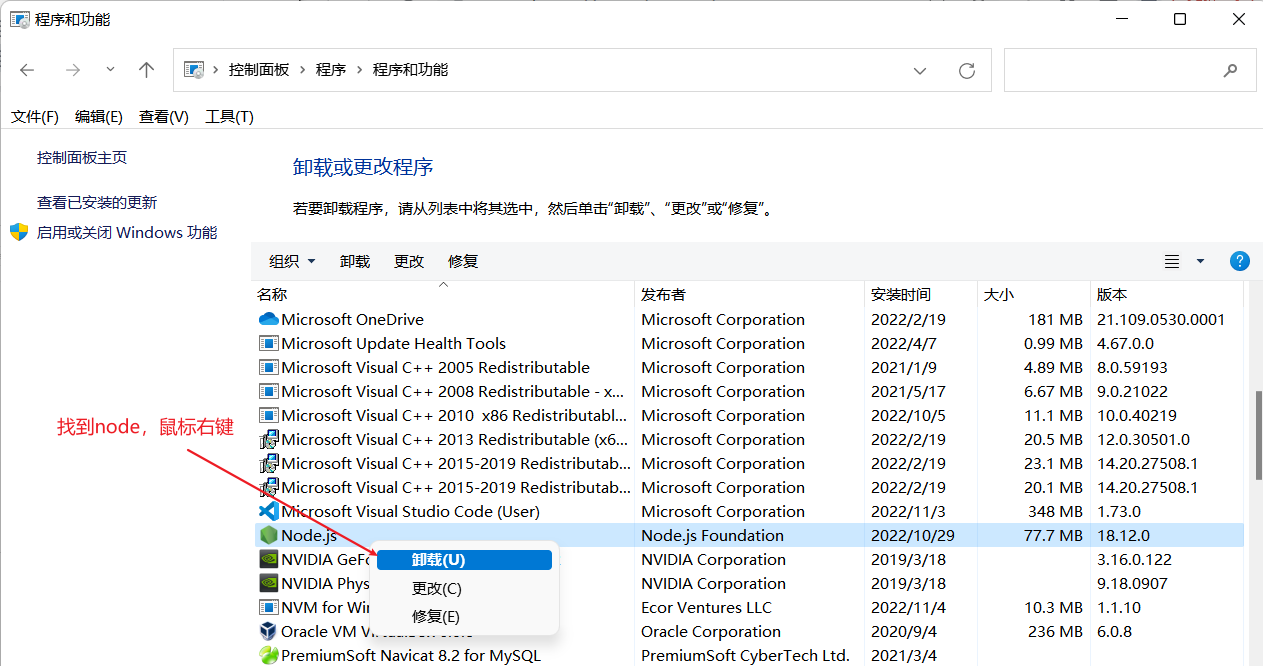
Task: Select Microsoft Update Health Tools row
Action: [749, 344]
